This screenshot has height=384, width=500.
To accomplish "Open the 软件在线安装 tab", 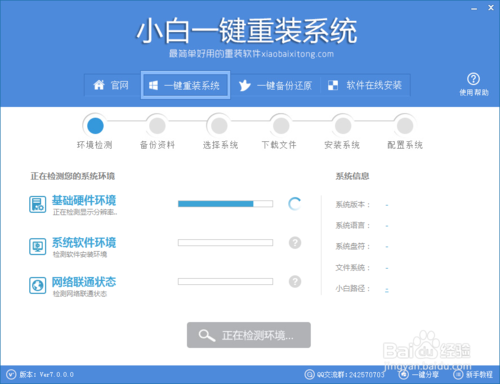I will pyautogui.click(x=365, y=85).
